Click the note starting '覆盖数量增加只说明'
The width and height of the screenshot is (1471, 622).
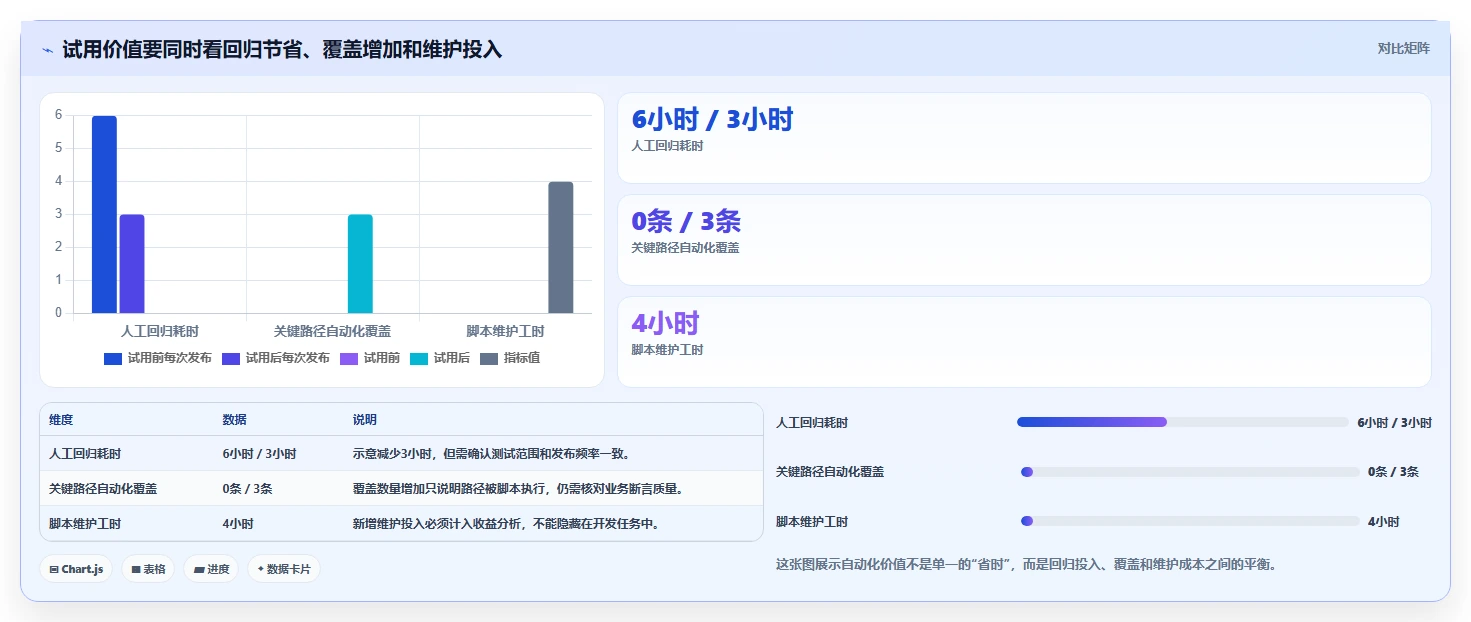[x=518, y=489]
